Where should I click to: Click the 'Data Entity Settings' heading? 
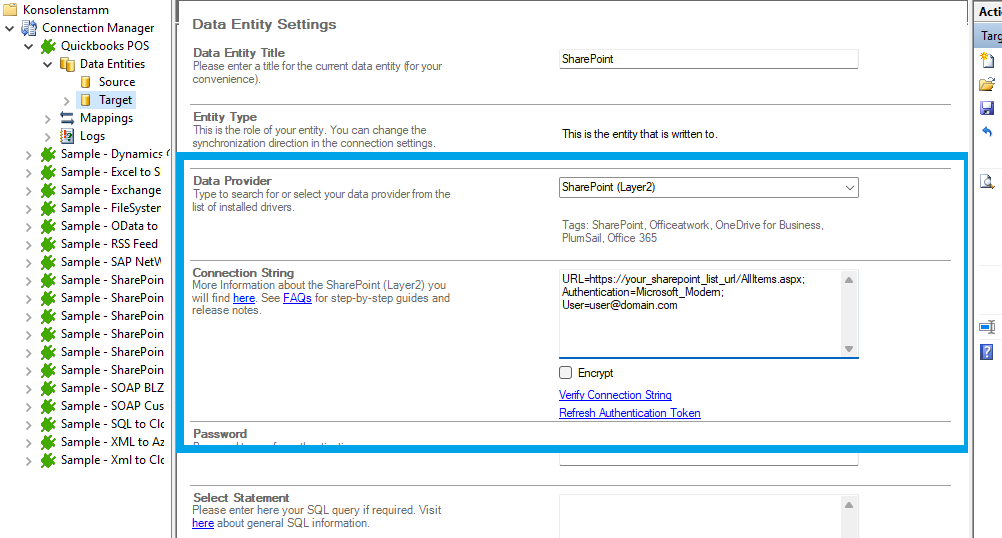point(264,24)
